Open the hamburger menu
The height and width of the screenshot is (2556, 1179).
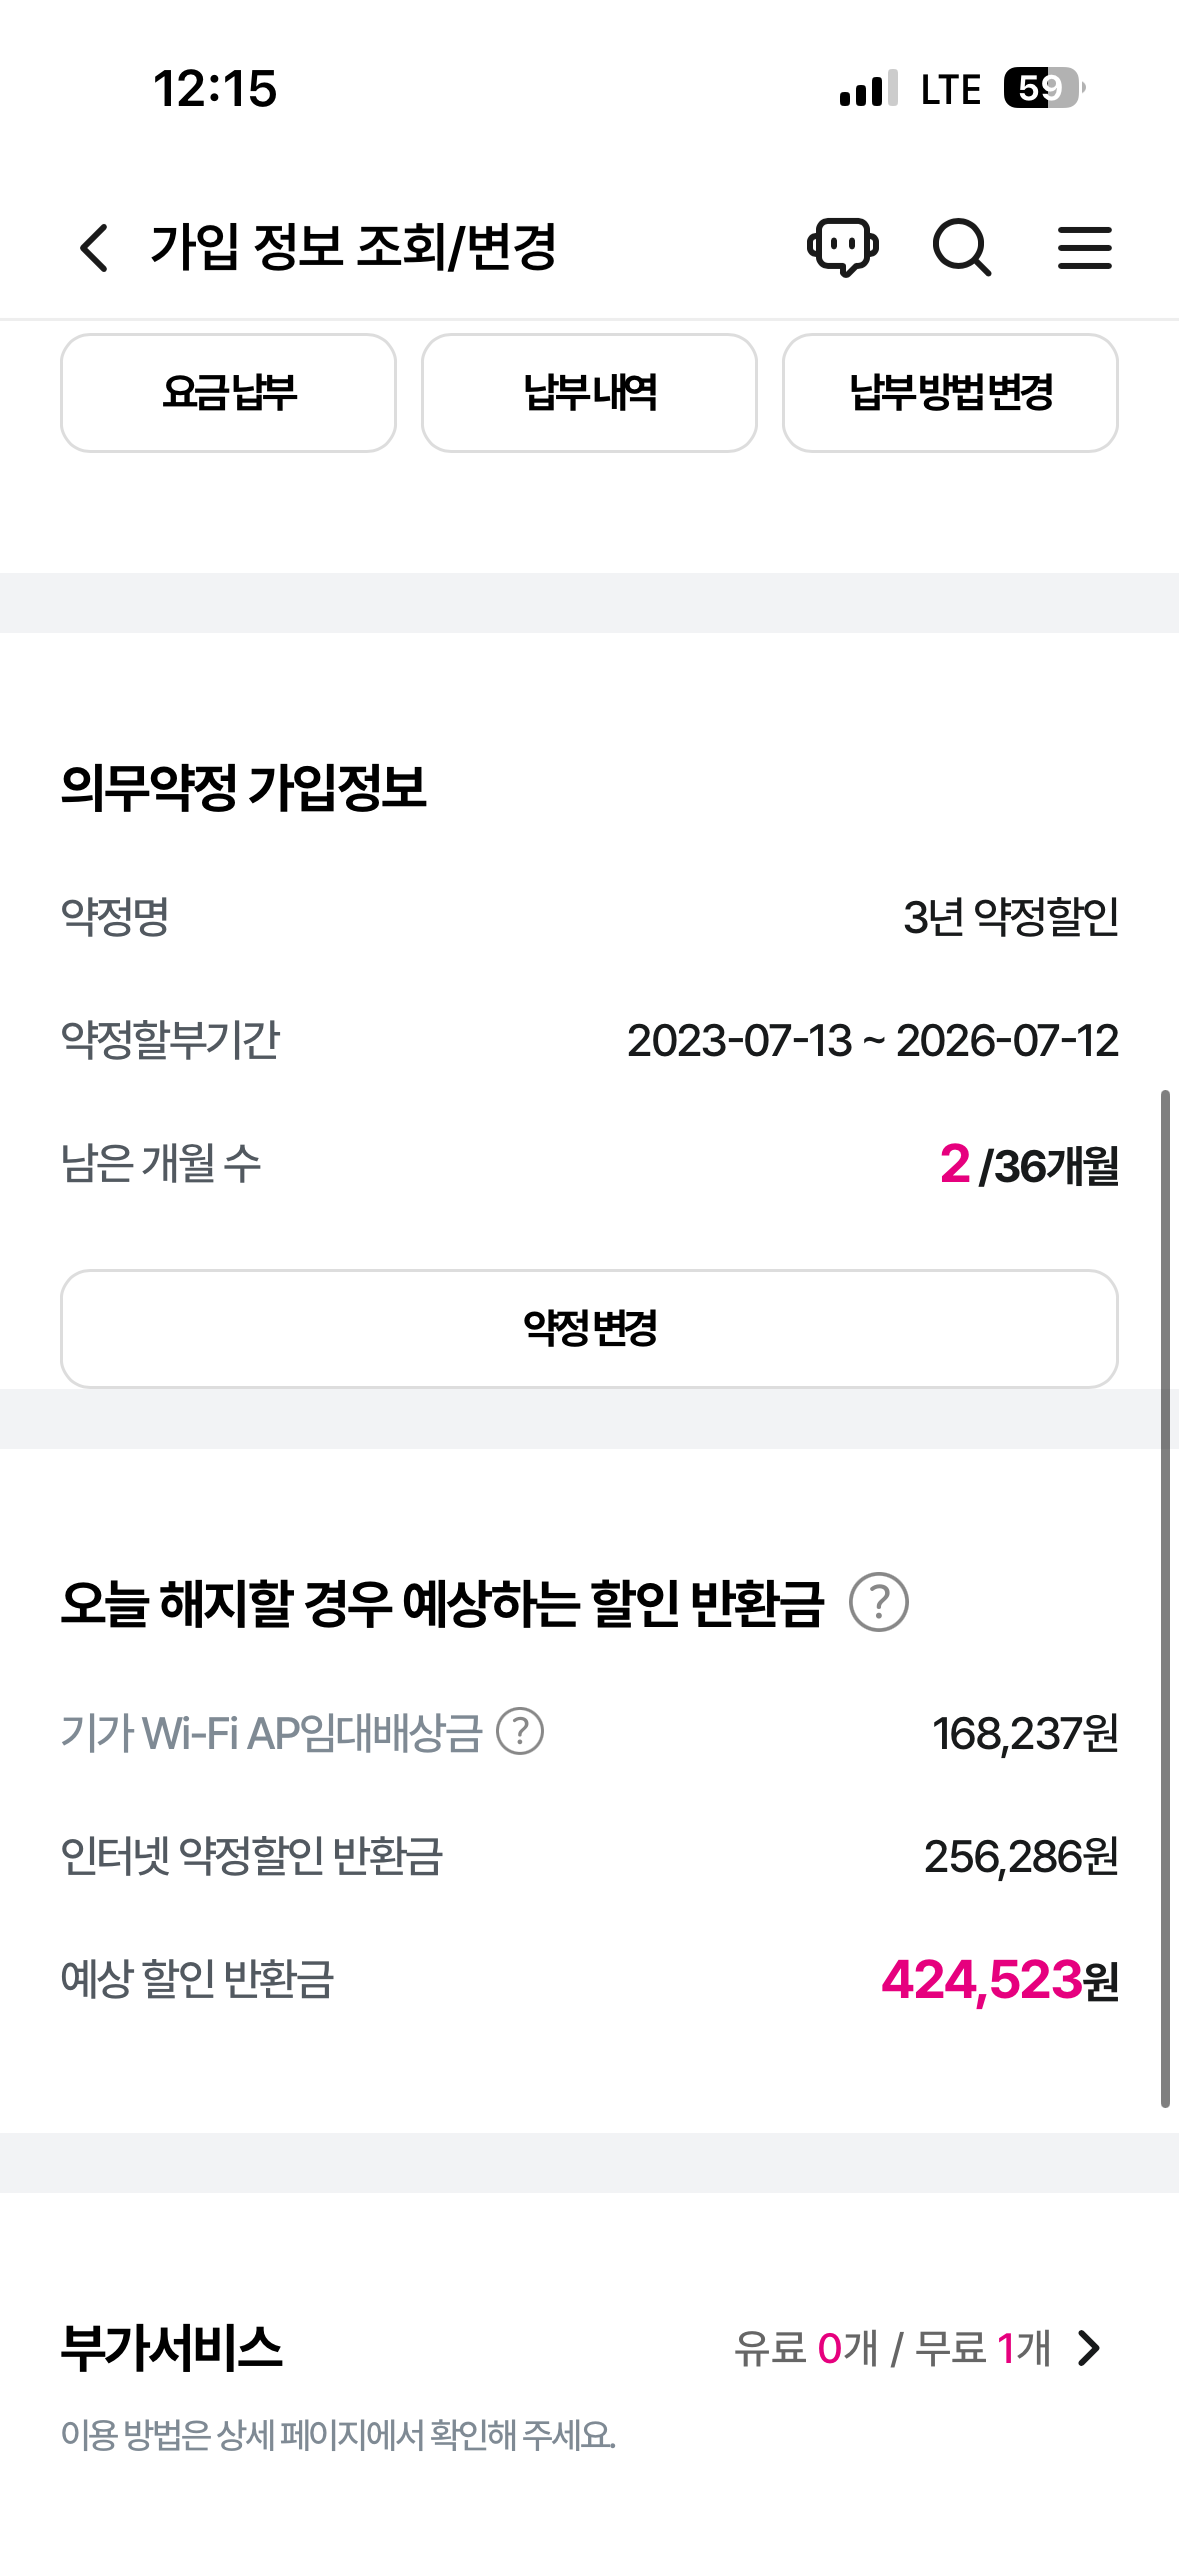1085,247
